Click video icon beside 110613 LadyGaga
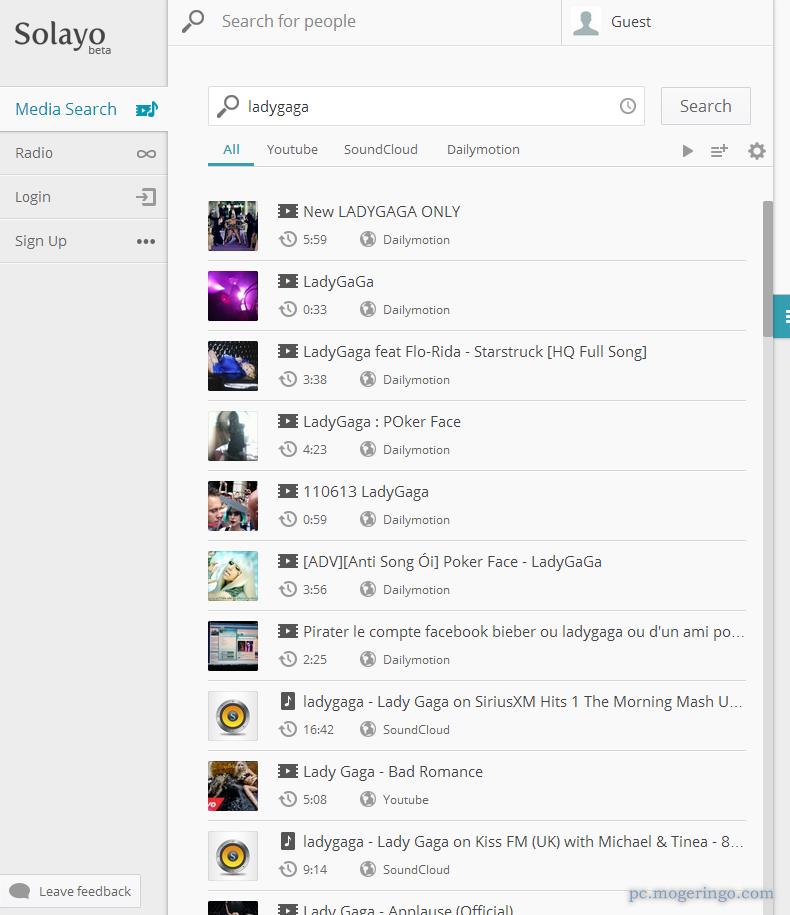Image resolution: width=790 pixels, height=915 pixels. [288, 491]
